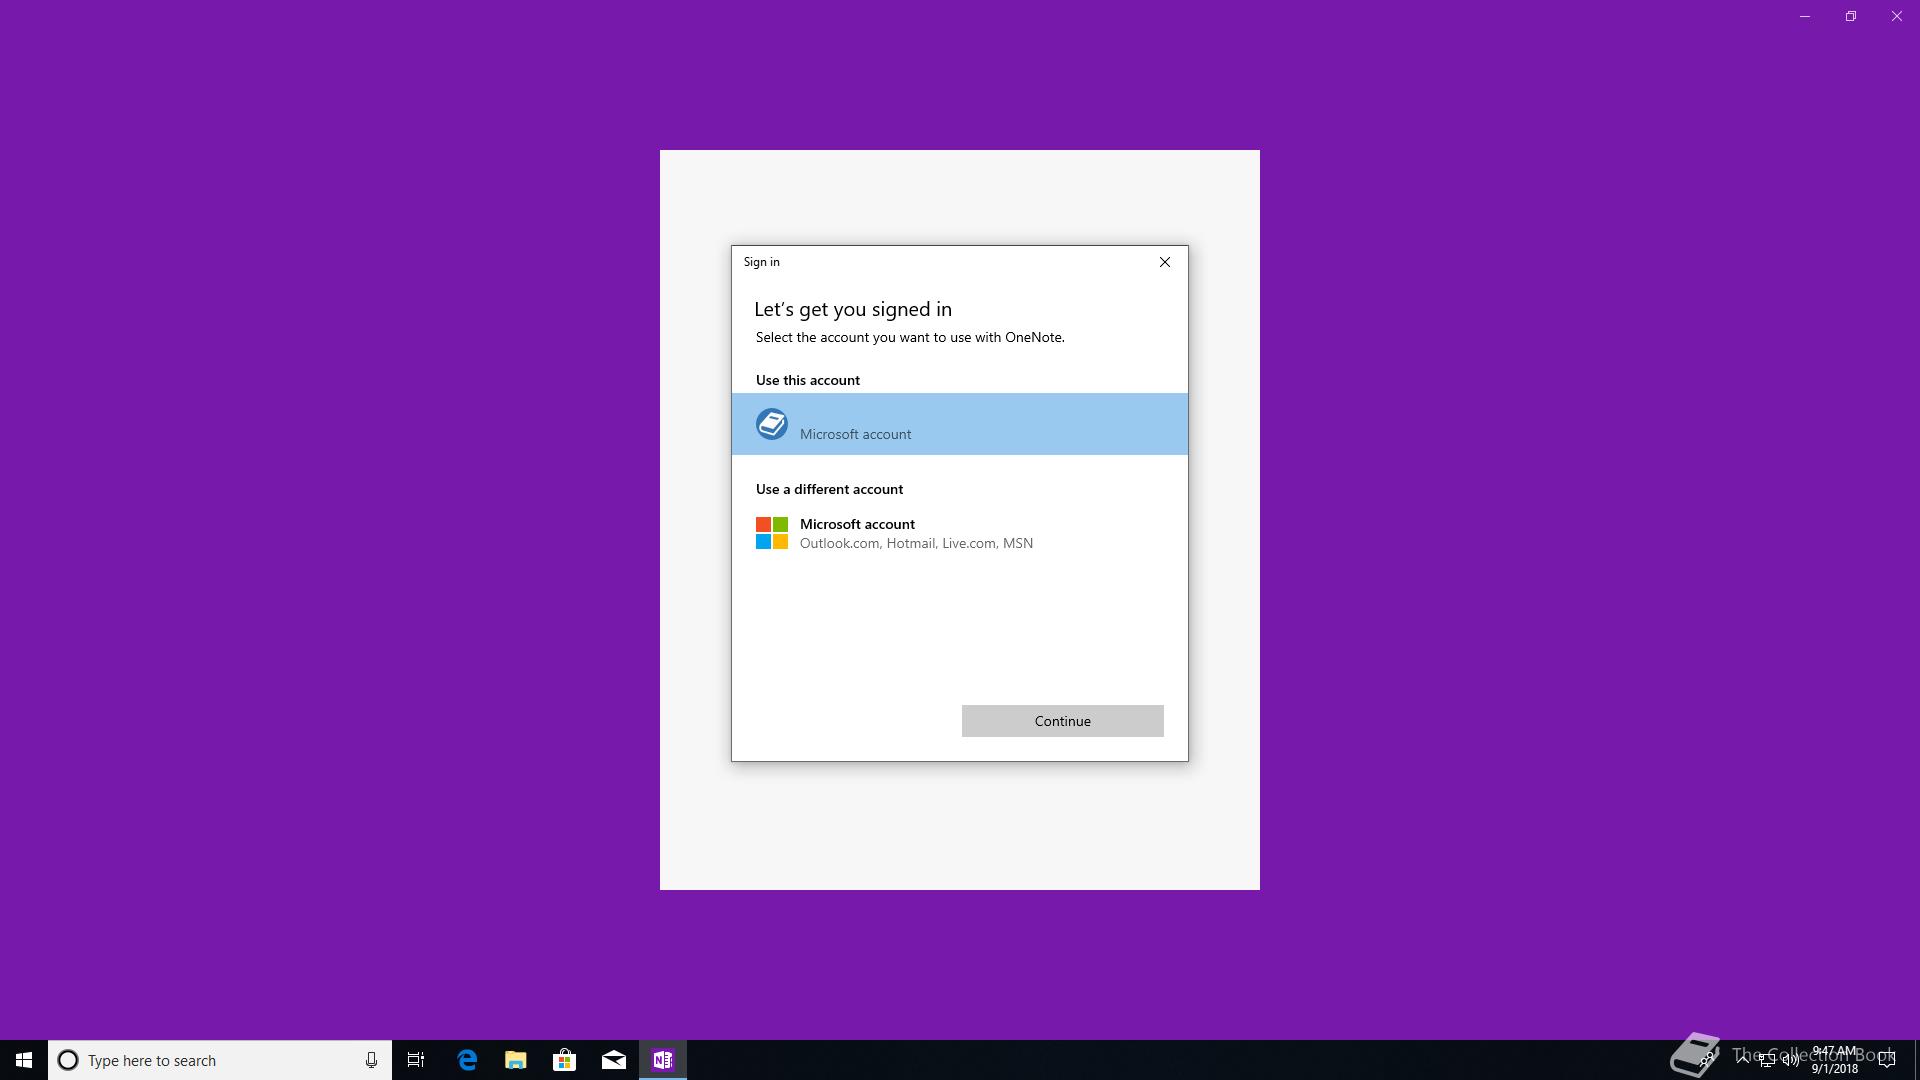Open Microsoft Store from the taskbar
The height and width of the screenshot is (1080, 1920).
coord(565,1060)
